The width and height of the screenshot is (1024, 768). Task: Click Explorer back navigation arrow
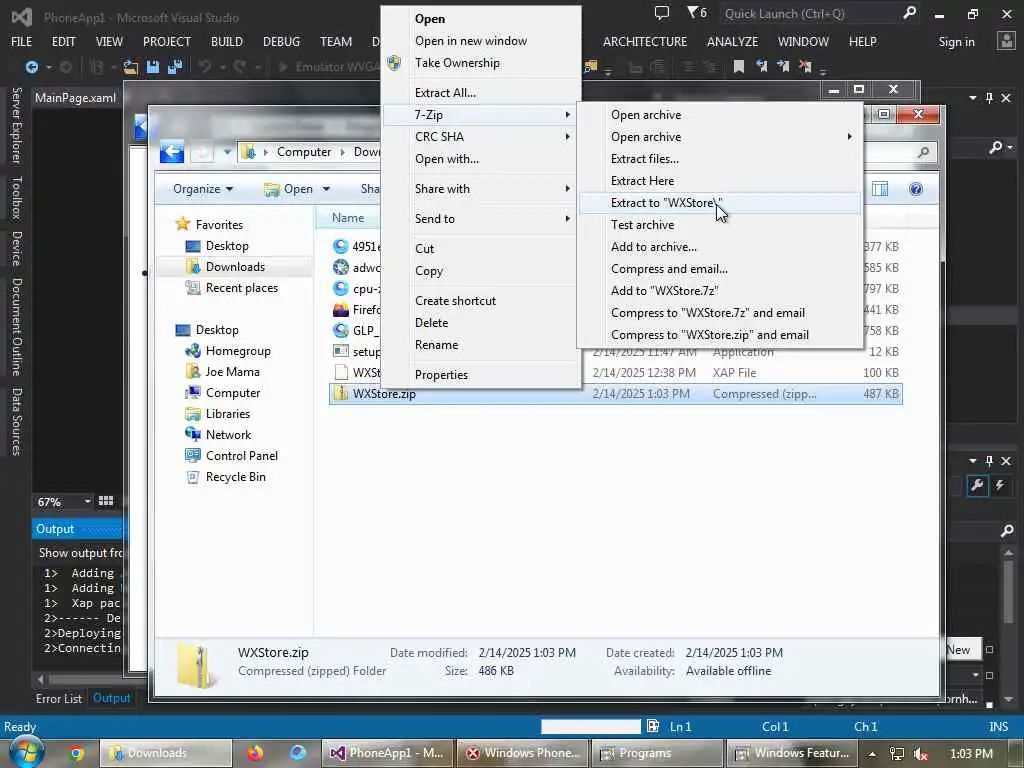(172, 152)
